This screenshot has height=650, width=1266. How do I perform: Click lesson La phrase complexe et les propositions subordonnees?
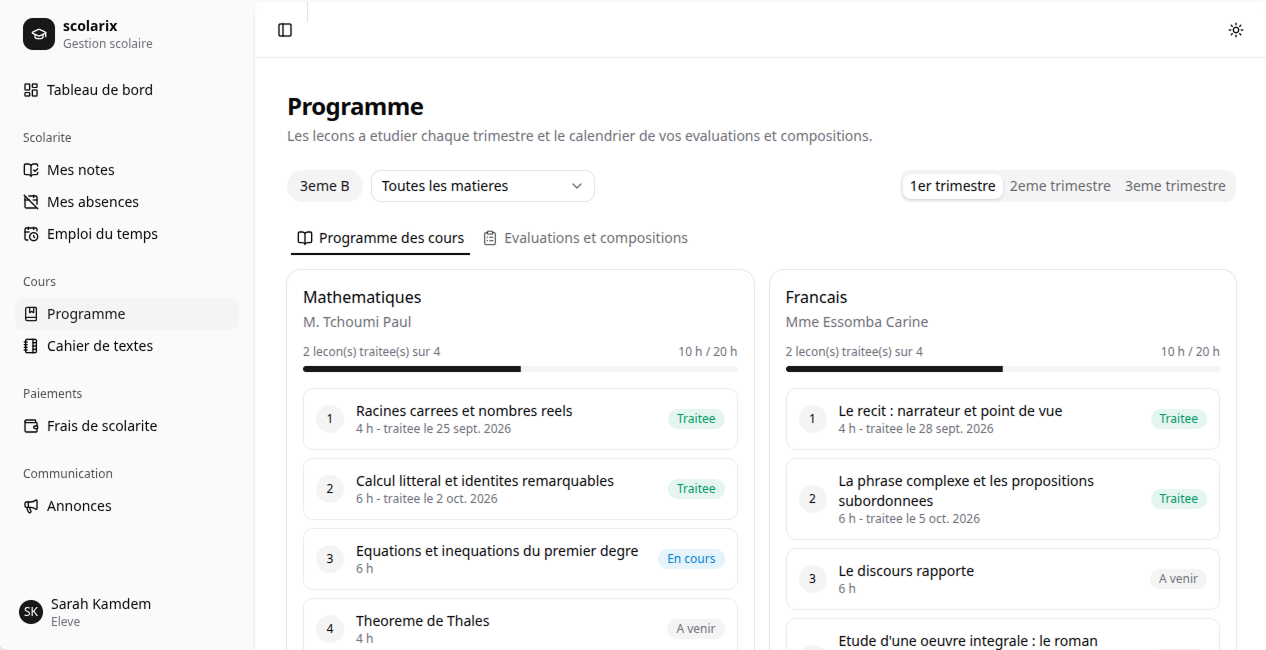click(x=1003, y=499)
